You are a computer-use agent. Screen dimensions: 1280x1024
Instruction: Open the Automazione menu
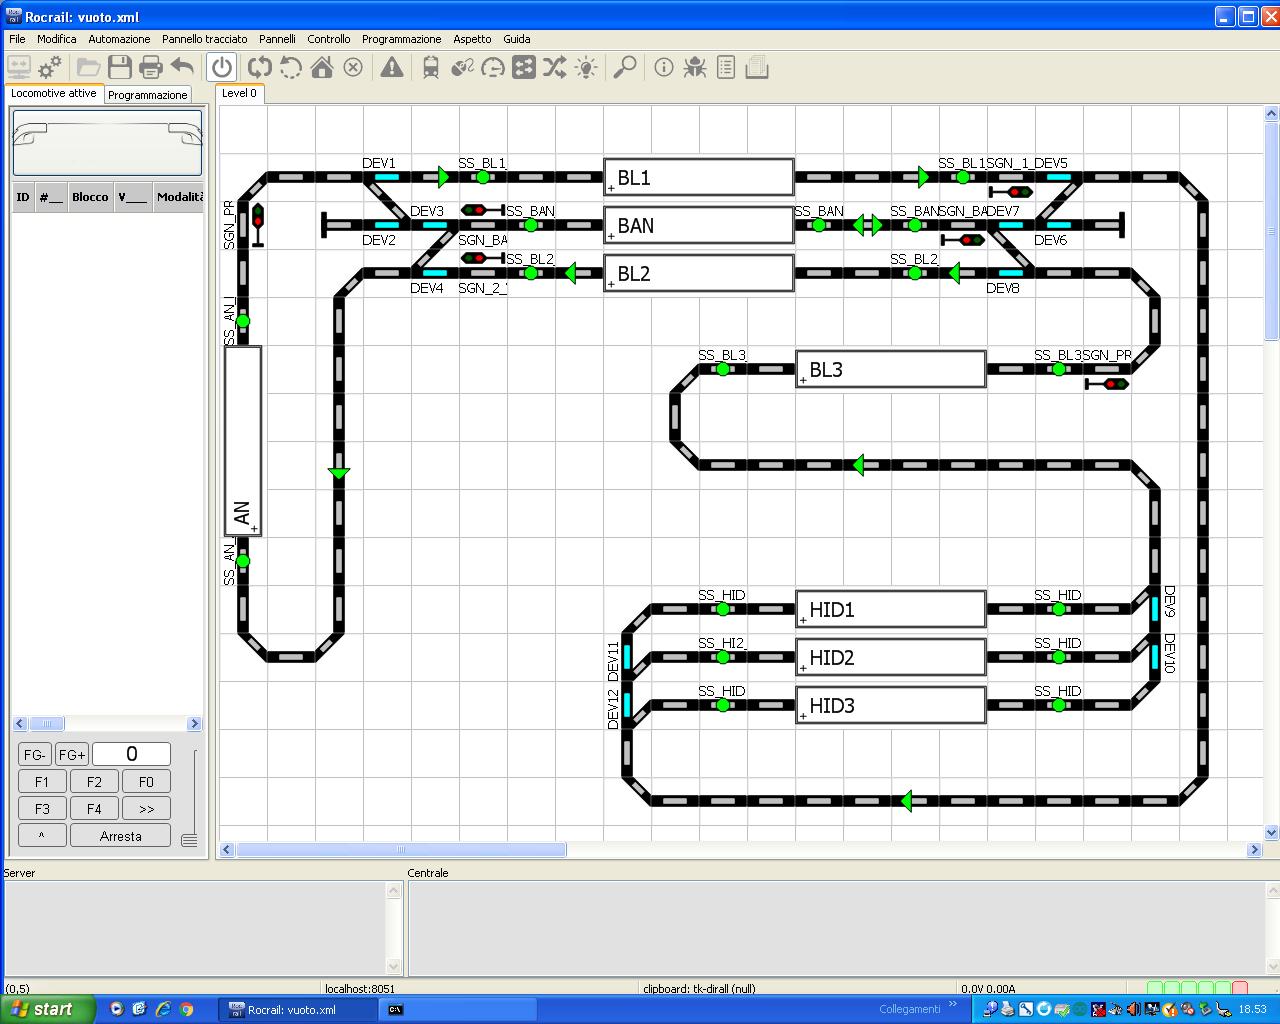(119, 39)
